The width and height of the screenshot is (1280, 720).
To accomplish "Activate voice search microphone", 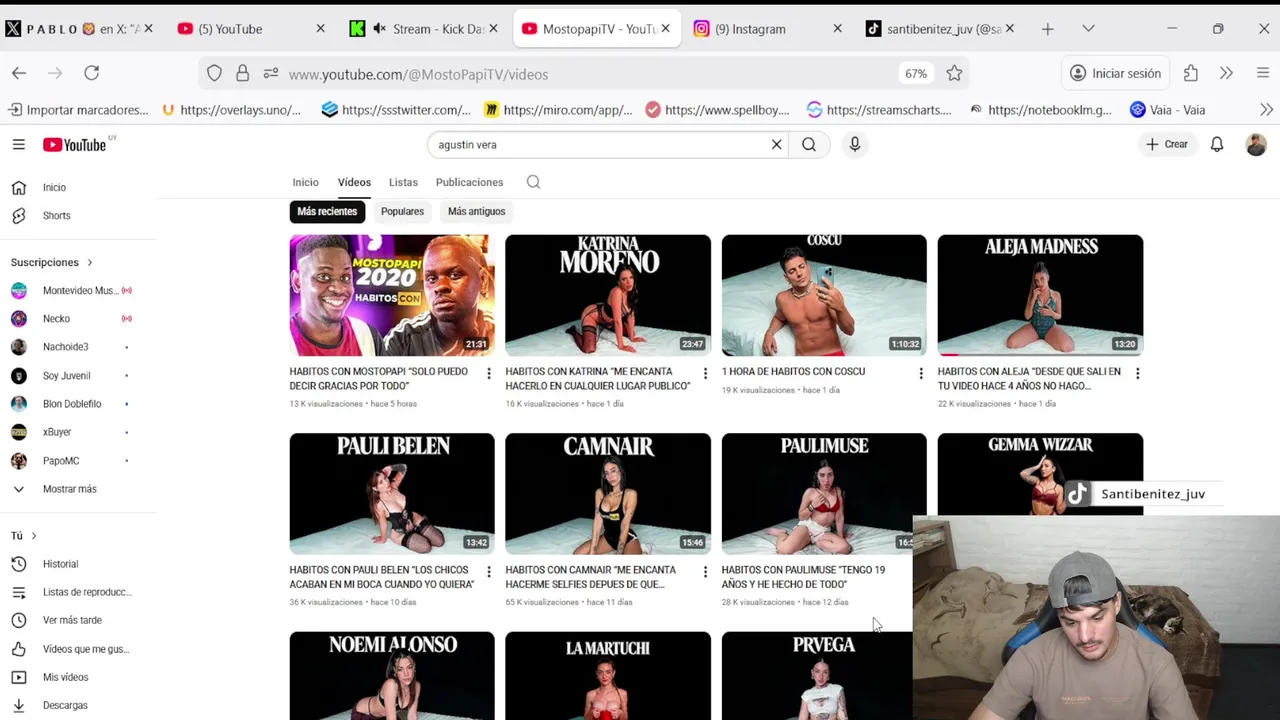I will tap(855, 144).
